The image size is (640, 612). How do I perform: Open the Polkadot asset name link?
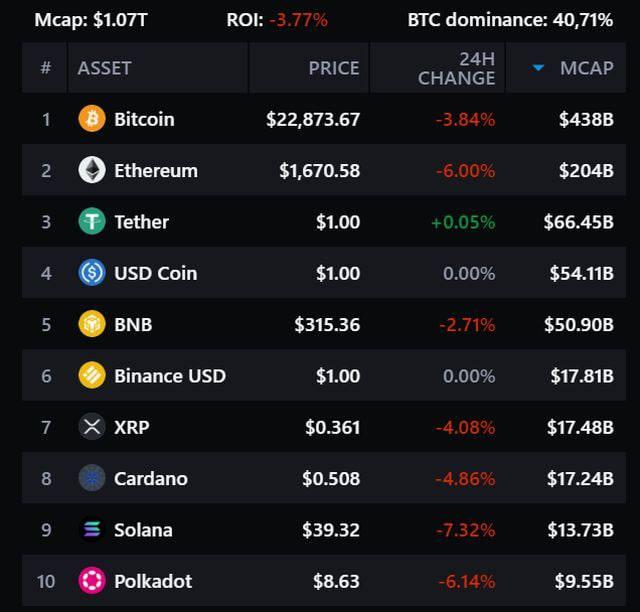[x=153, y=581]
